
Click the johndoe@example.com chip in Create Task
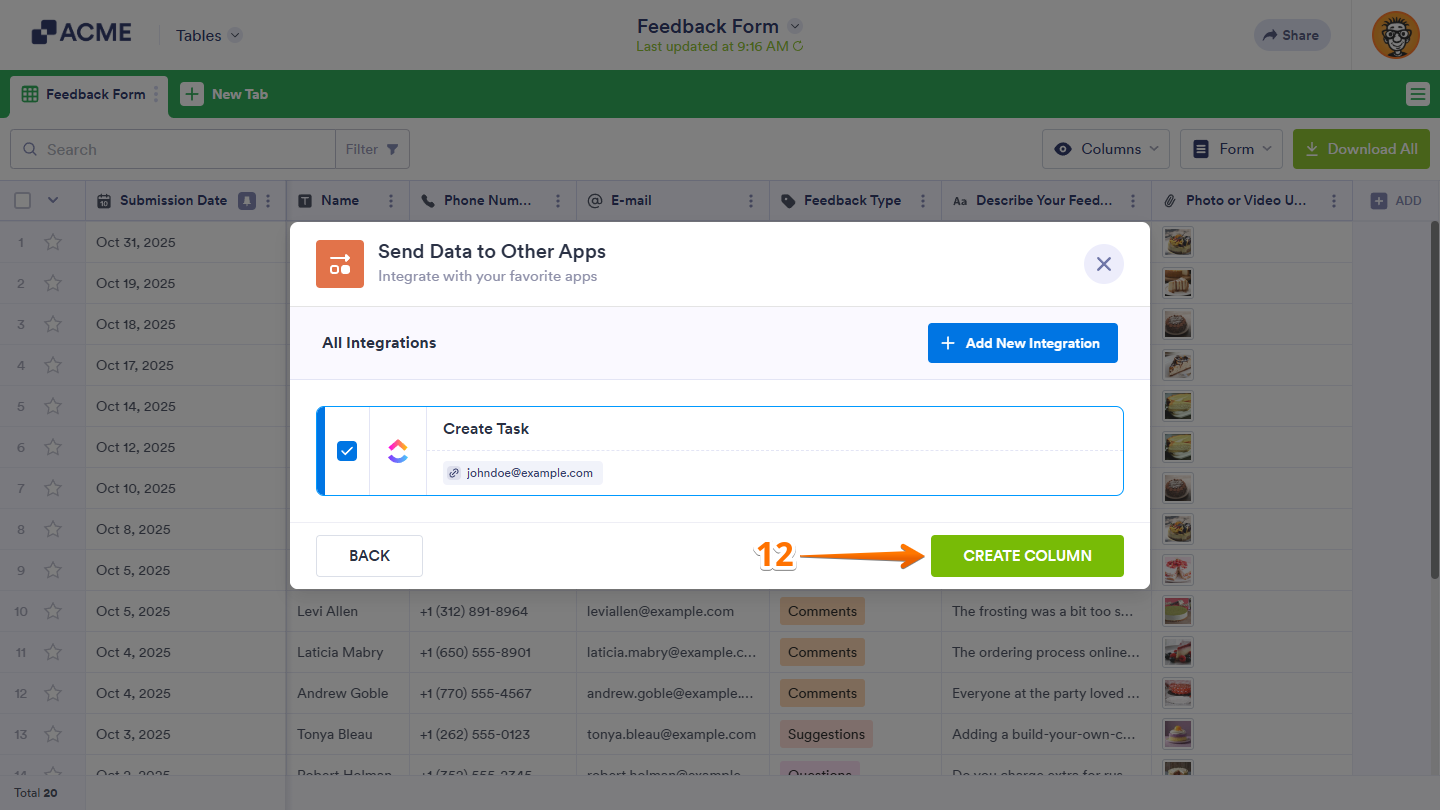pos(520,472)
